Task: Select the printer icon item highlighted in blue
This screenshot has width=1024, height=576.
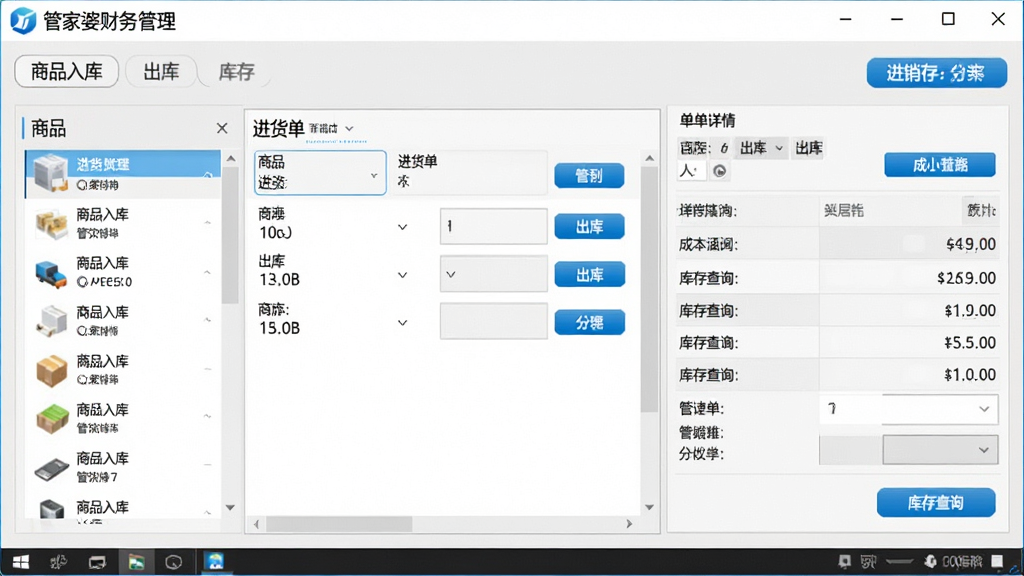Action: point(123,174)
